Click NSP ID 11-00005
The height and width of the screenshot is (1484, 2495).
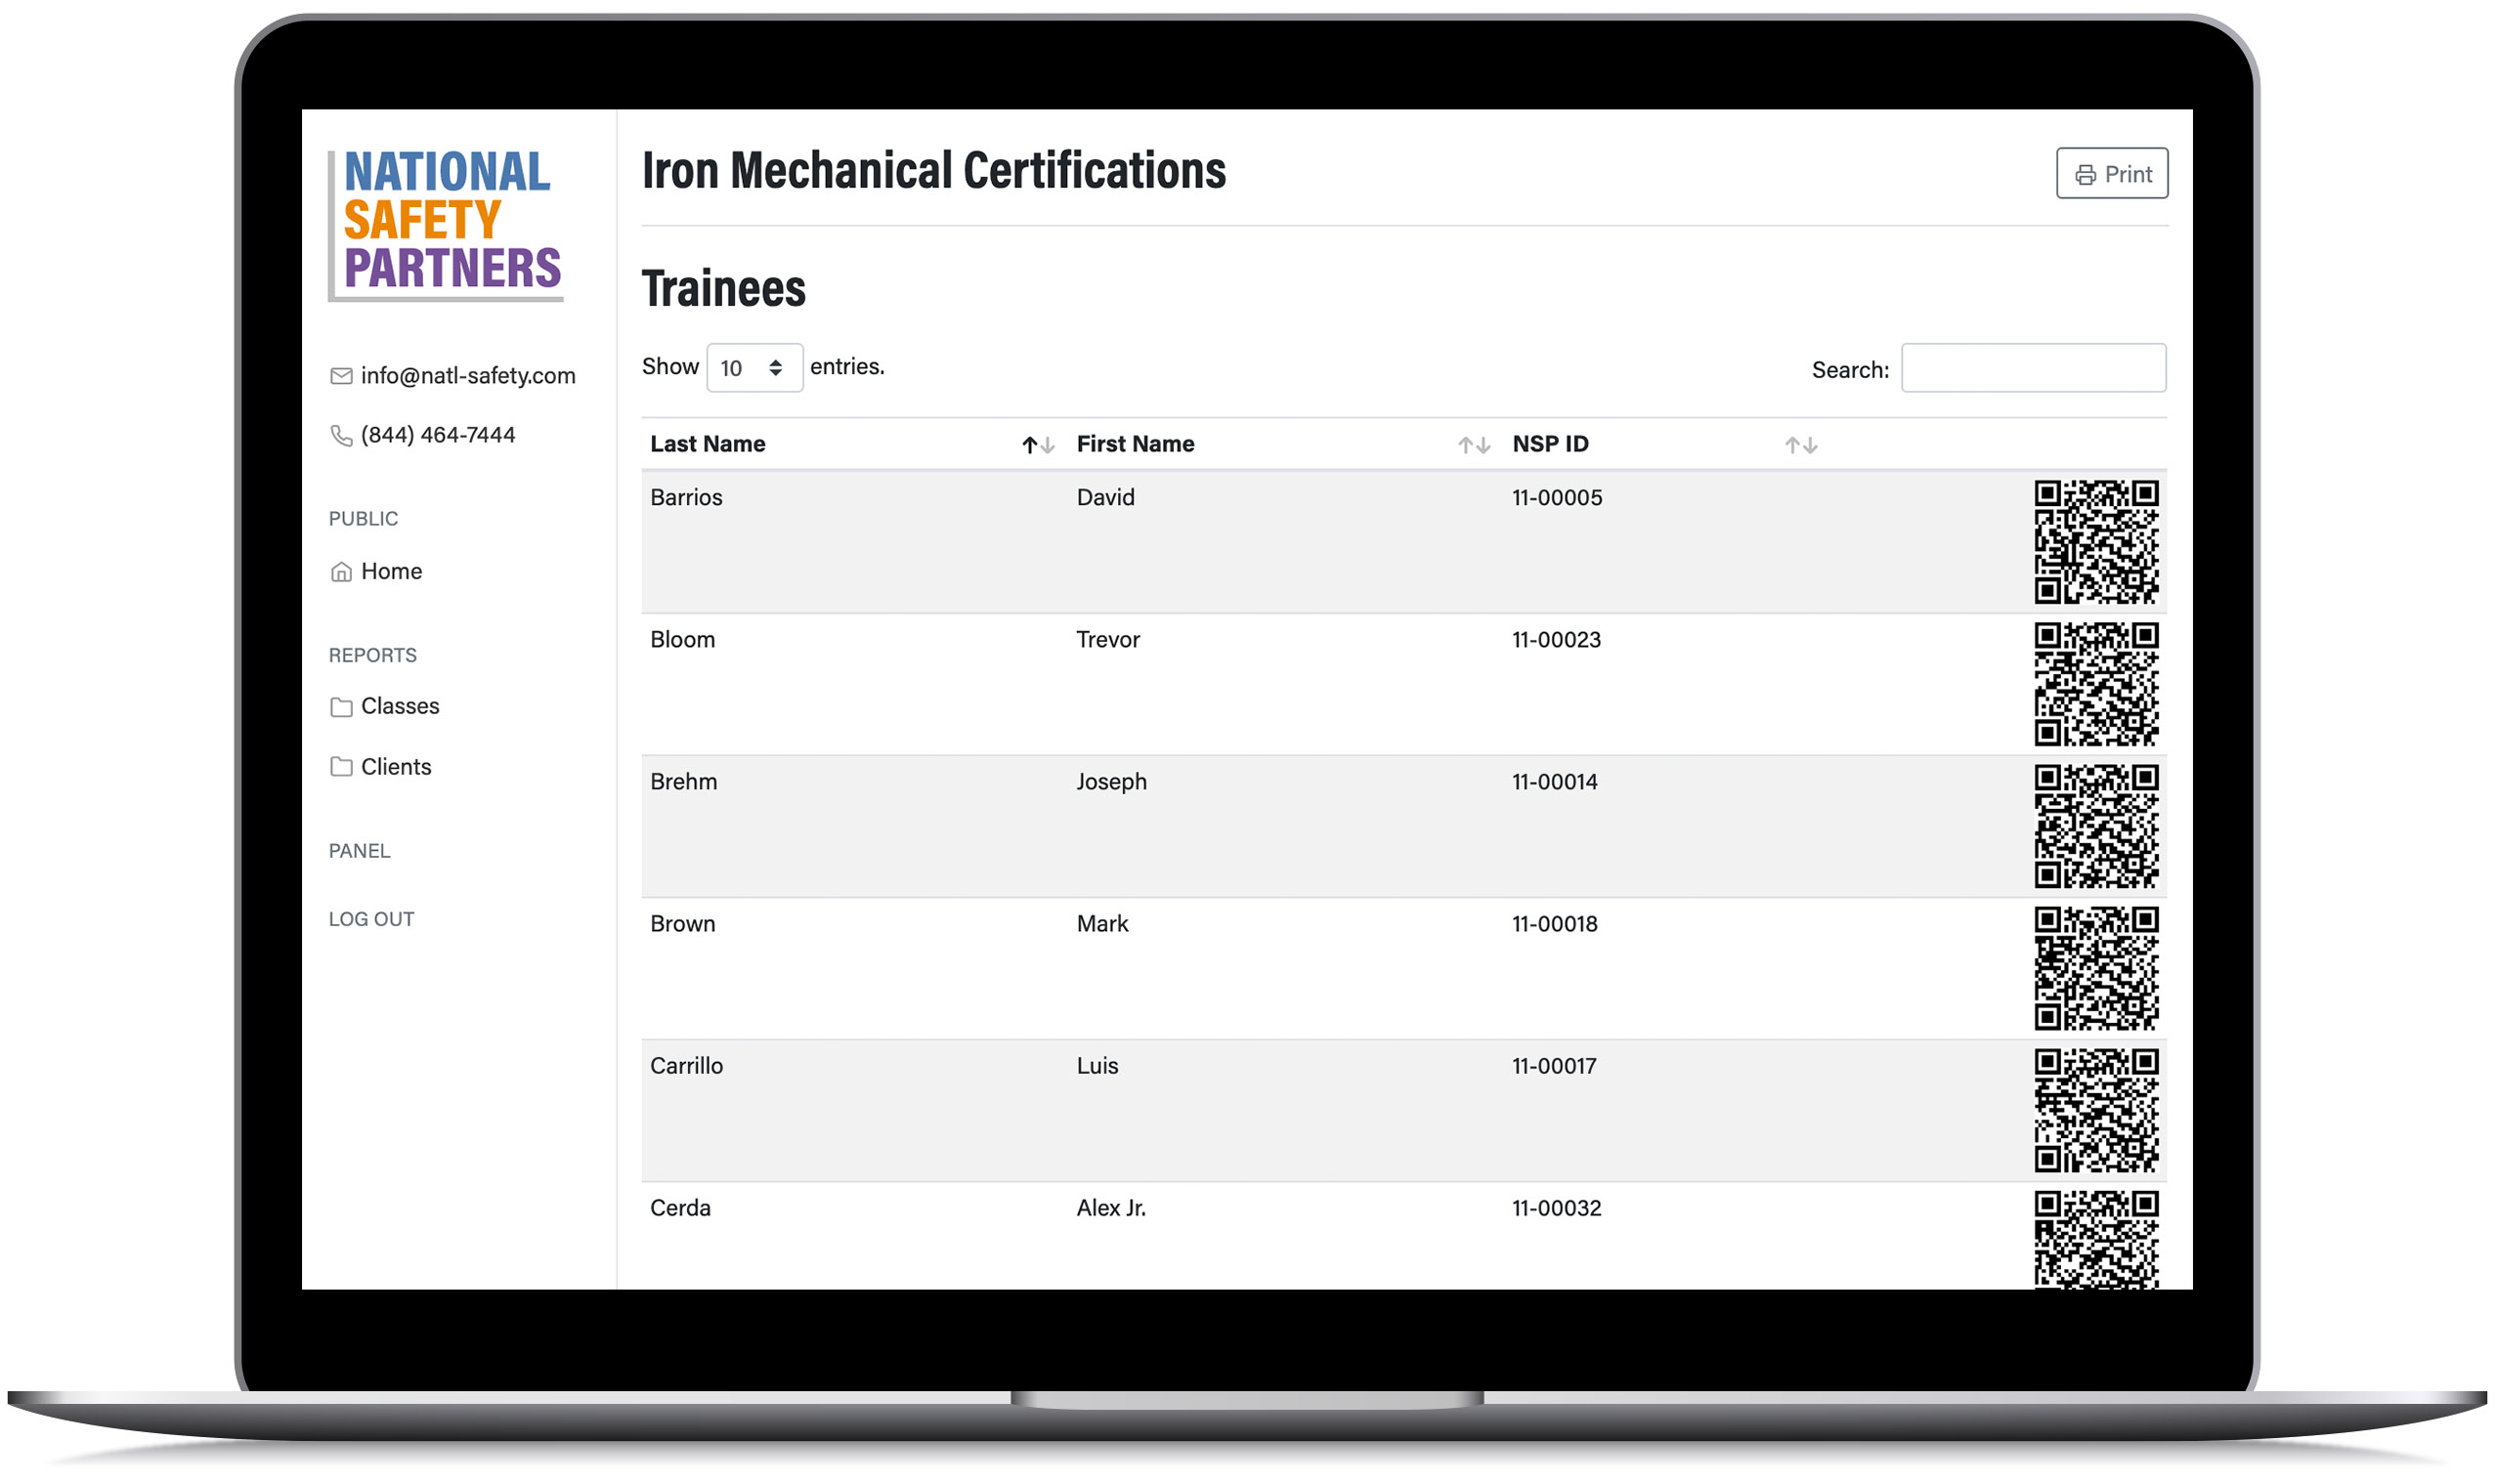1557,497
